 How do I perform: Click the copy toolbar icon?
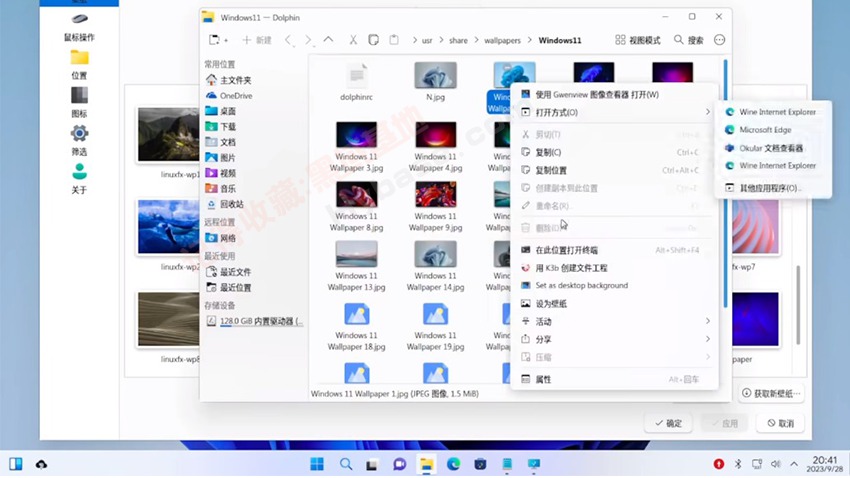[374, 40]
